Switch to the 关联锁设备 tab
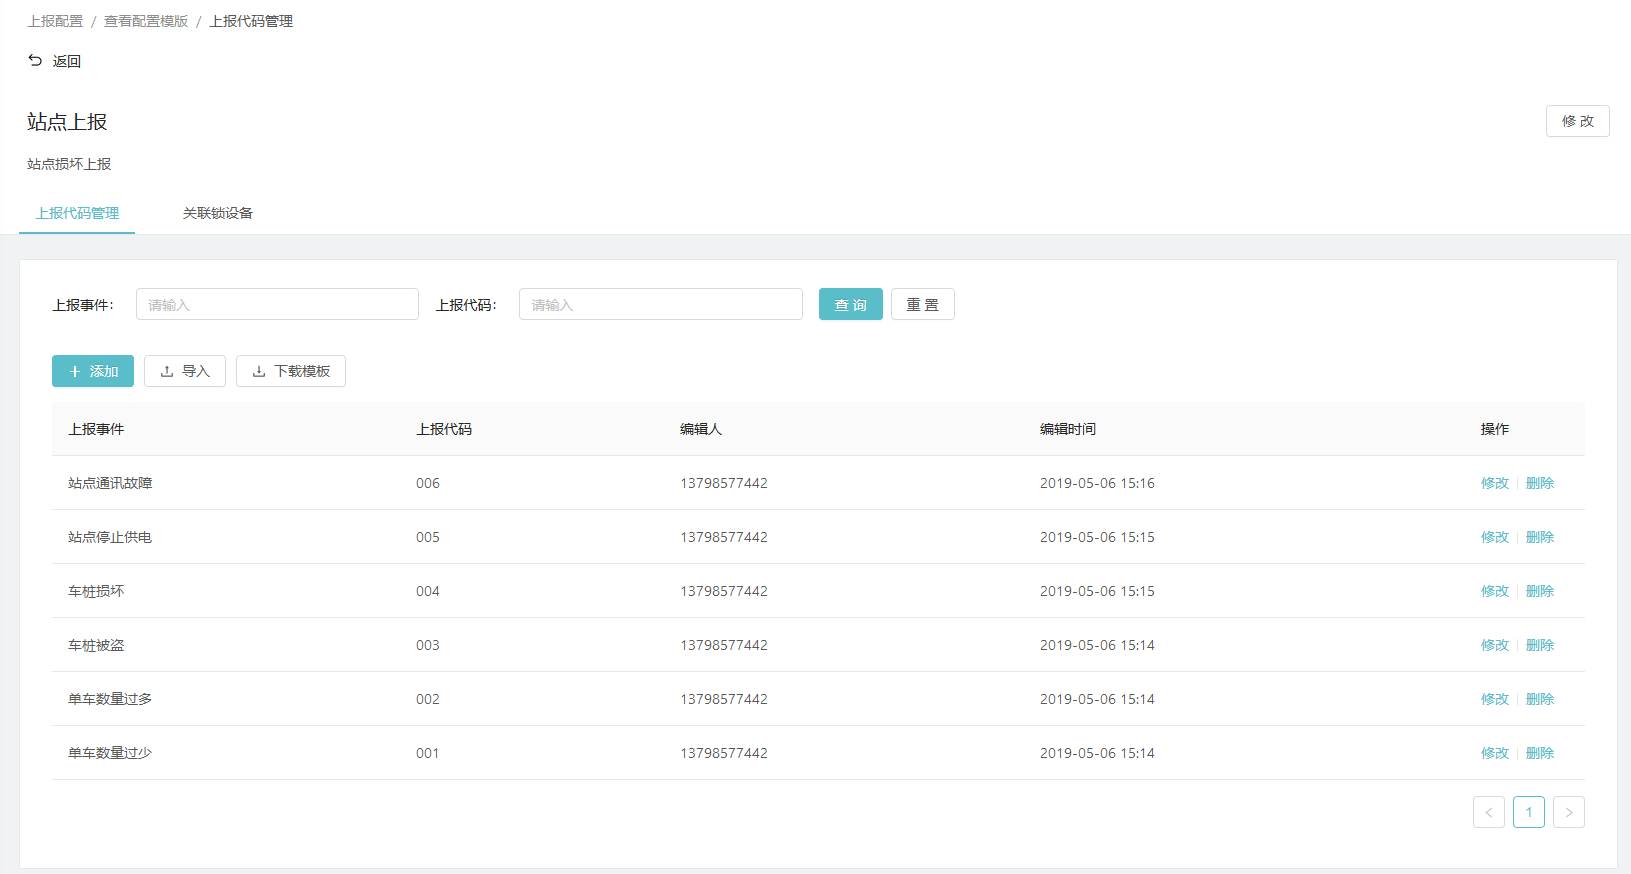The image size is (1631, 874). [x=218, y=213]
